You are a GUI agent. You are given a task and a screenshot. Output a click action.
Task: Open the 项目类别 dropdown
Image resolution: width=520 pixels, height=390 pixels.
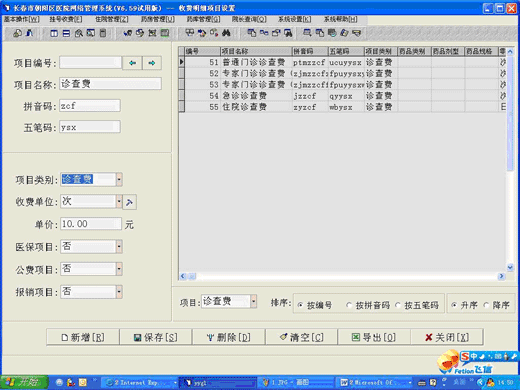point(119,180)
